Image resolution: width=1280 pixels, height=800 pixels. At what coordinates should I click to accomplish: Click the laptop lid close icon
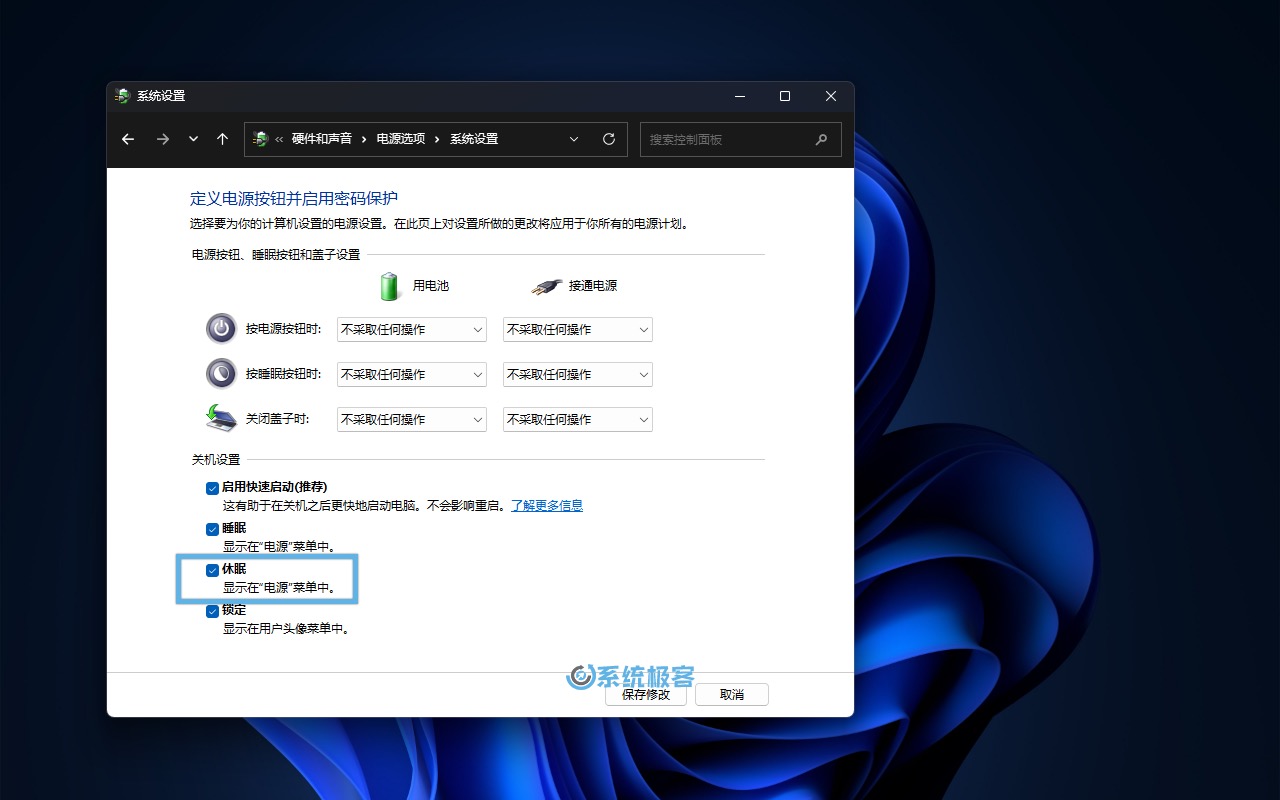pos(221,417)
